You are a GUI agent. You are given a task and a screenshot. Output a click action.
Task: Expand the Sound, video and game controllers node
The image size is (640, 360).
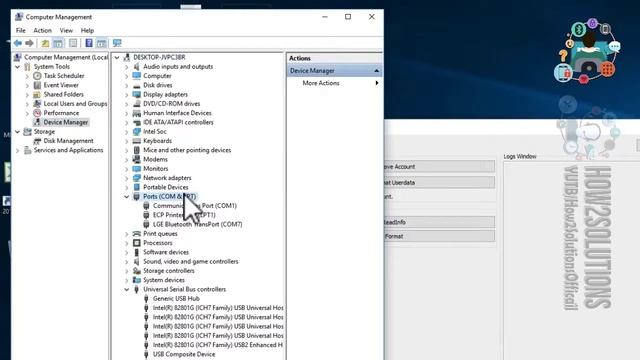[x=127, y=262]
